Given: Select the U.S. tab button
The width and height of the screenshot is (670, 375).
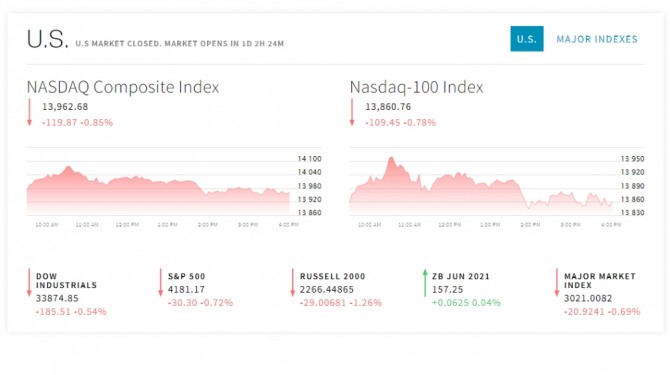Looking at the screenshot, I should click(526, 39).
